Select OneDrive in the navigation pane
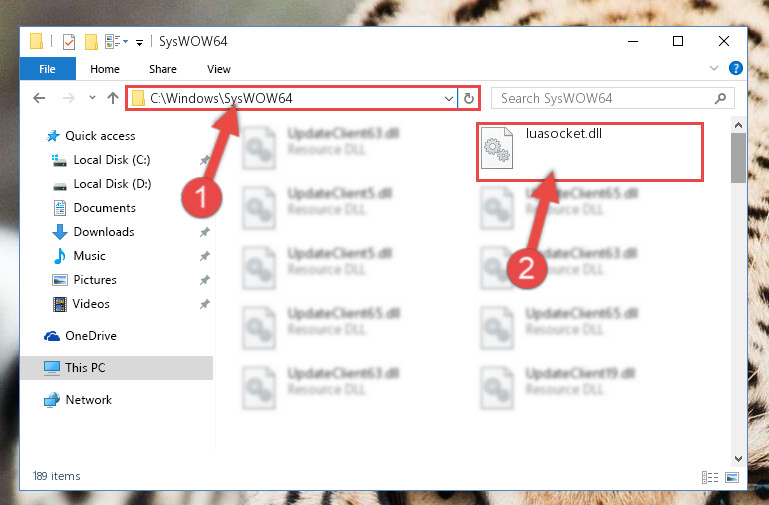This screenshot has width=769, height=505. (x=91, y=336)
